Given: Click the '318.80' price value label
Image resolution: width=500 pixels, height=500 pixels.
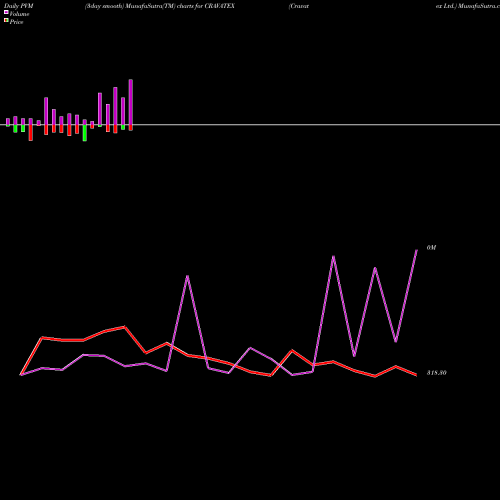Looking at the screenshot, I should [437, 373].
